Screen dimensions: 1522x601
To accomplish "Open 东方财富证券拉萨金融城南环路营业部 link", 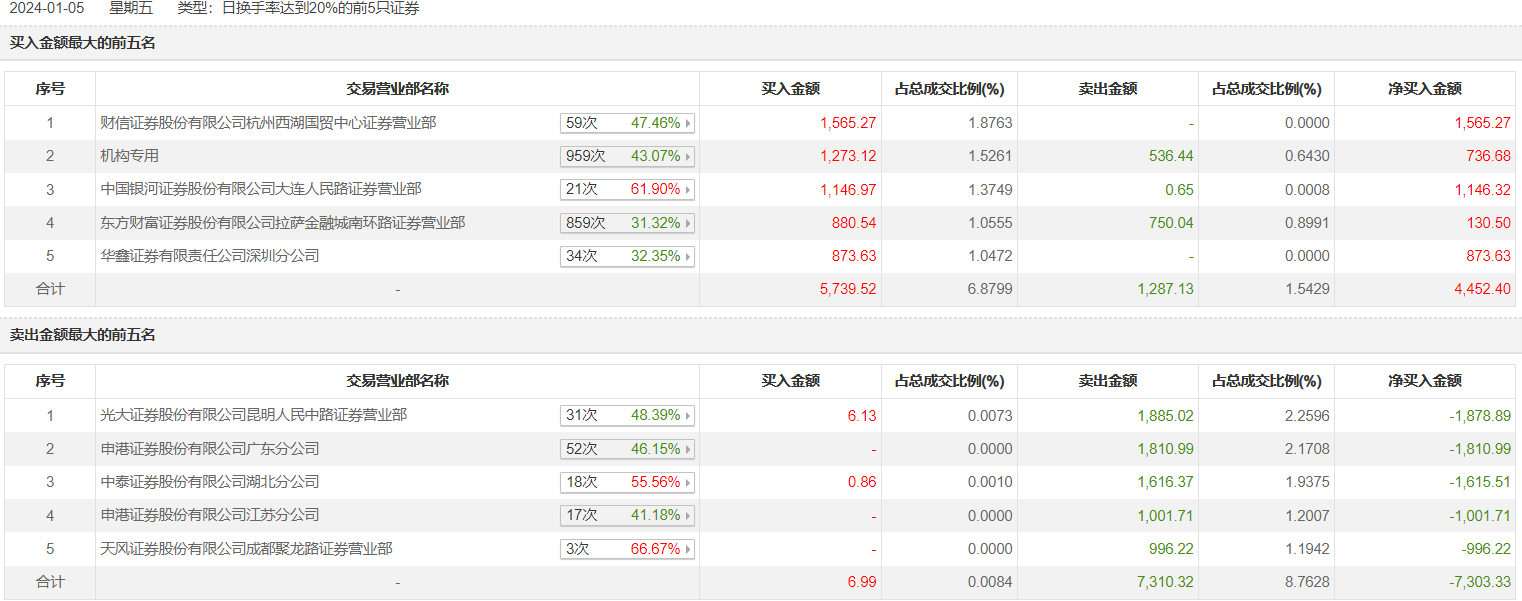I will pyautogui.click(x=283, y=223).
